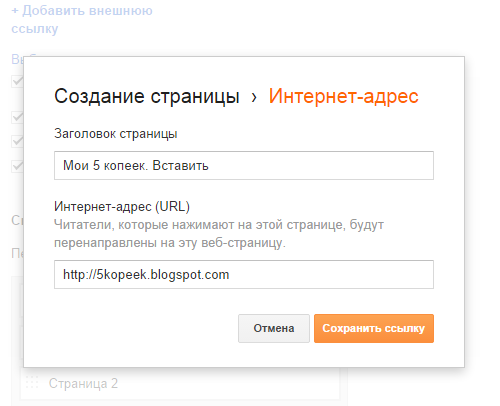Image resolution: width=500 pixels, height=406 pixels.
Task: Click the 'Заголовок страницы' field label
Action: pyautogui.click(x=116, y=134)
